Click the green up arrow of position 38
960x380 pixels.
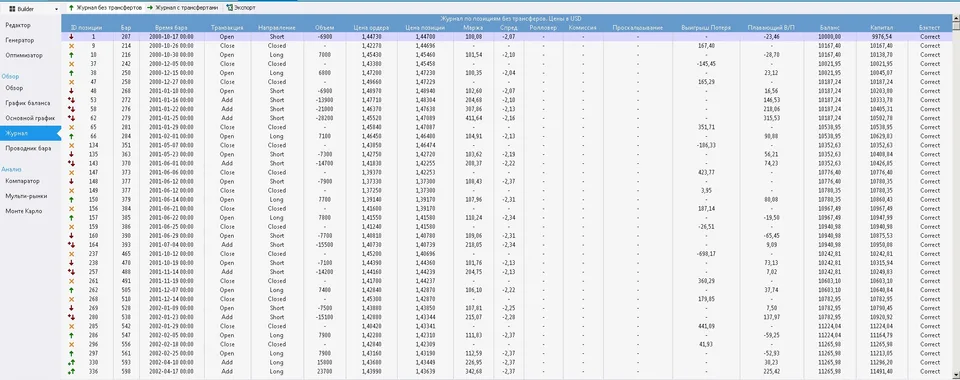pos(72,73)
